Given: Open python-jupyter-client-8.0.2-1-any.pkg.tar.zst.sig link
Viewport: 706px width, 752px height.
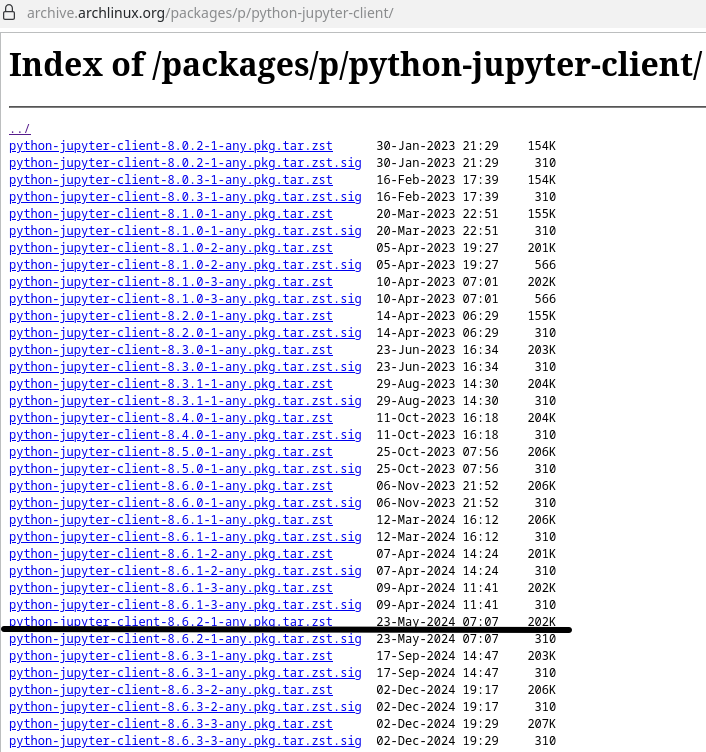Looking at the screenshot, I should coord(185,163).
